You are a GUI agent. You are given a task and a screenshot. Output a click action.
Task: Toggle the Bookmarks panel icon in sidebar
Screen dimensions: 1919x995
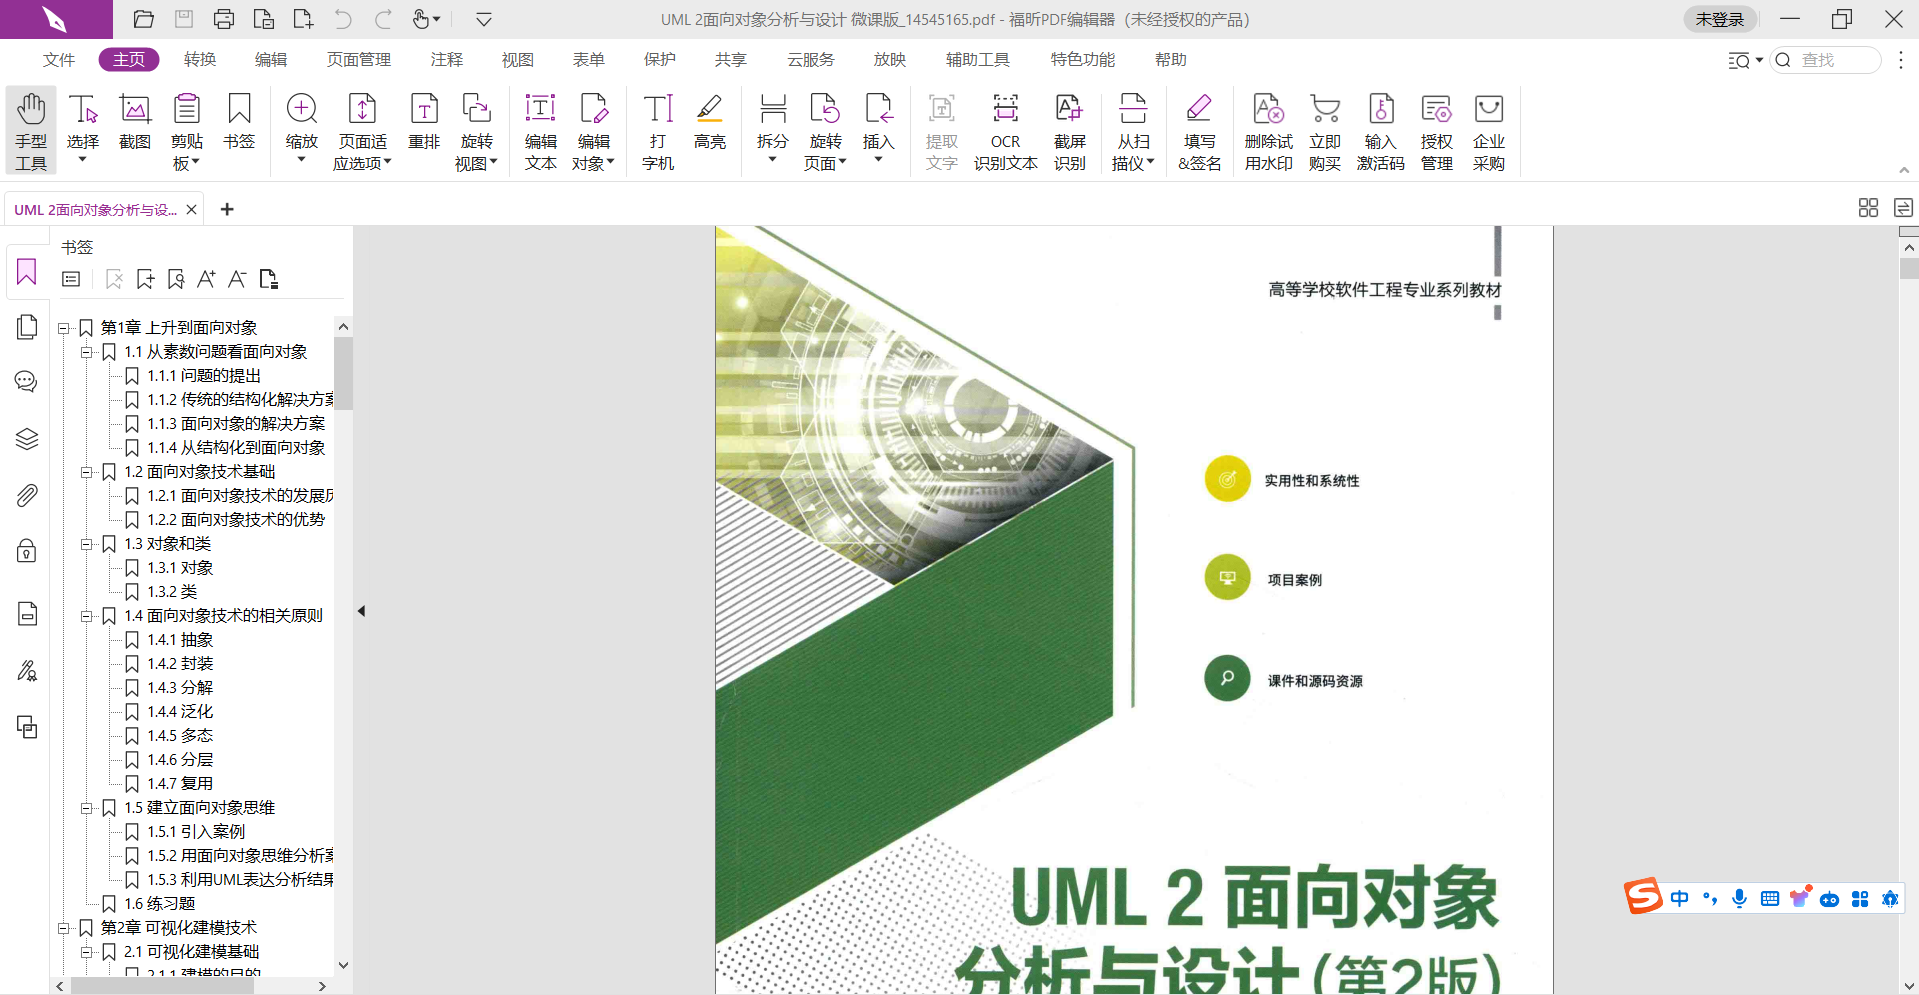point(27,272)
